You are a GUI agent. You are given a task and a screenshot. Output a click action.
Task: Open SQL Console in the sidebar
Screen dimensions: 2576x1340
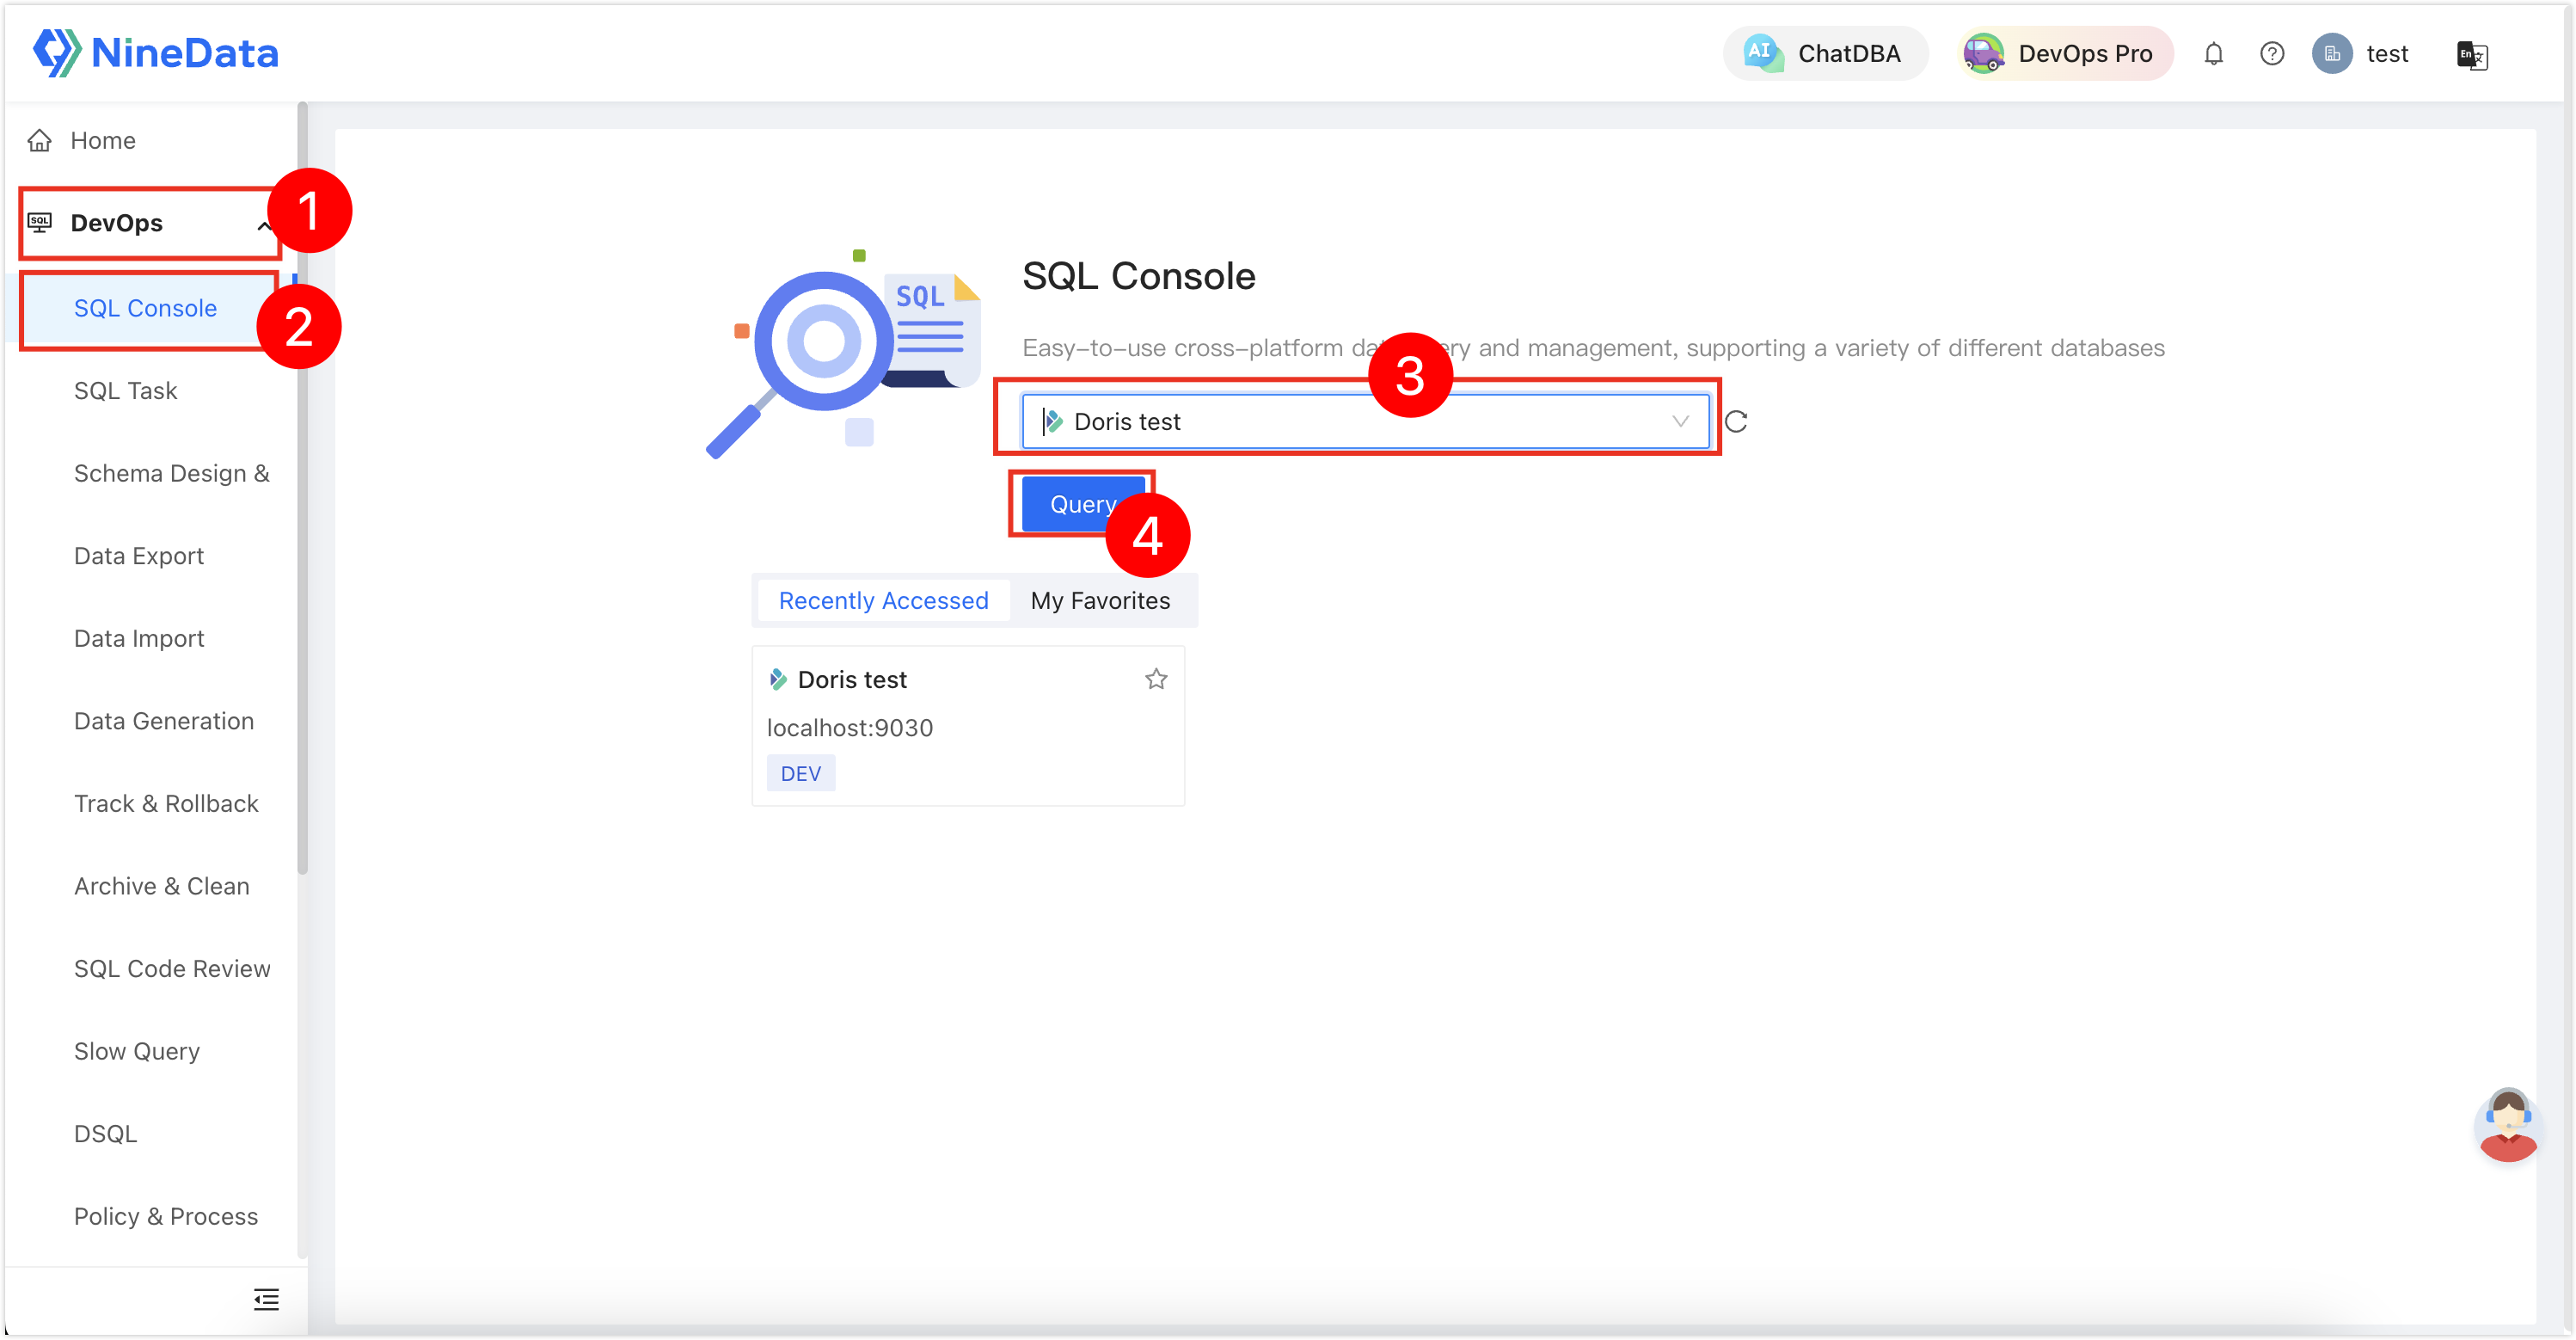click(x=145, y=308)
